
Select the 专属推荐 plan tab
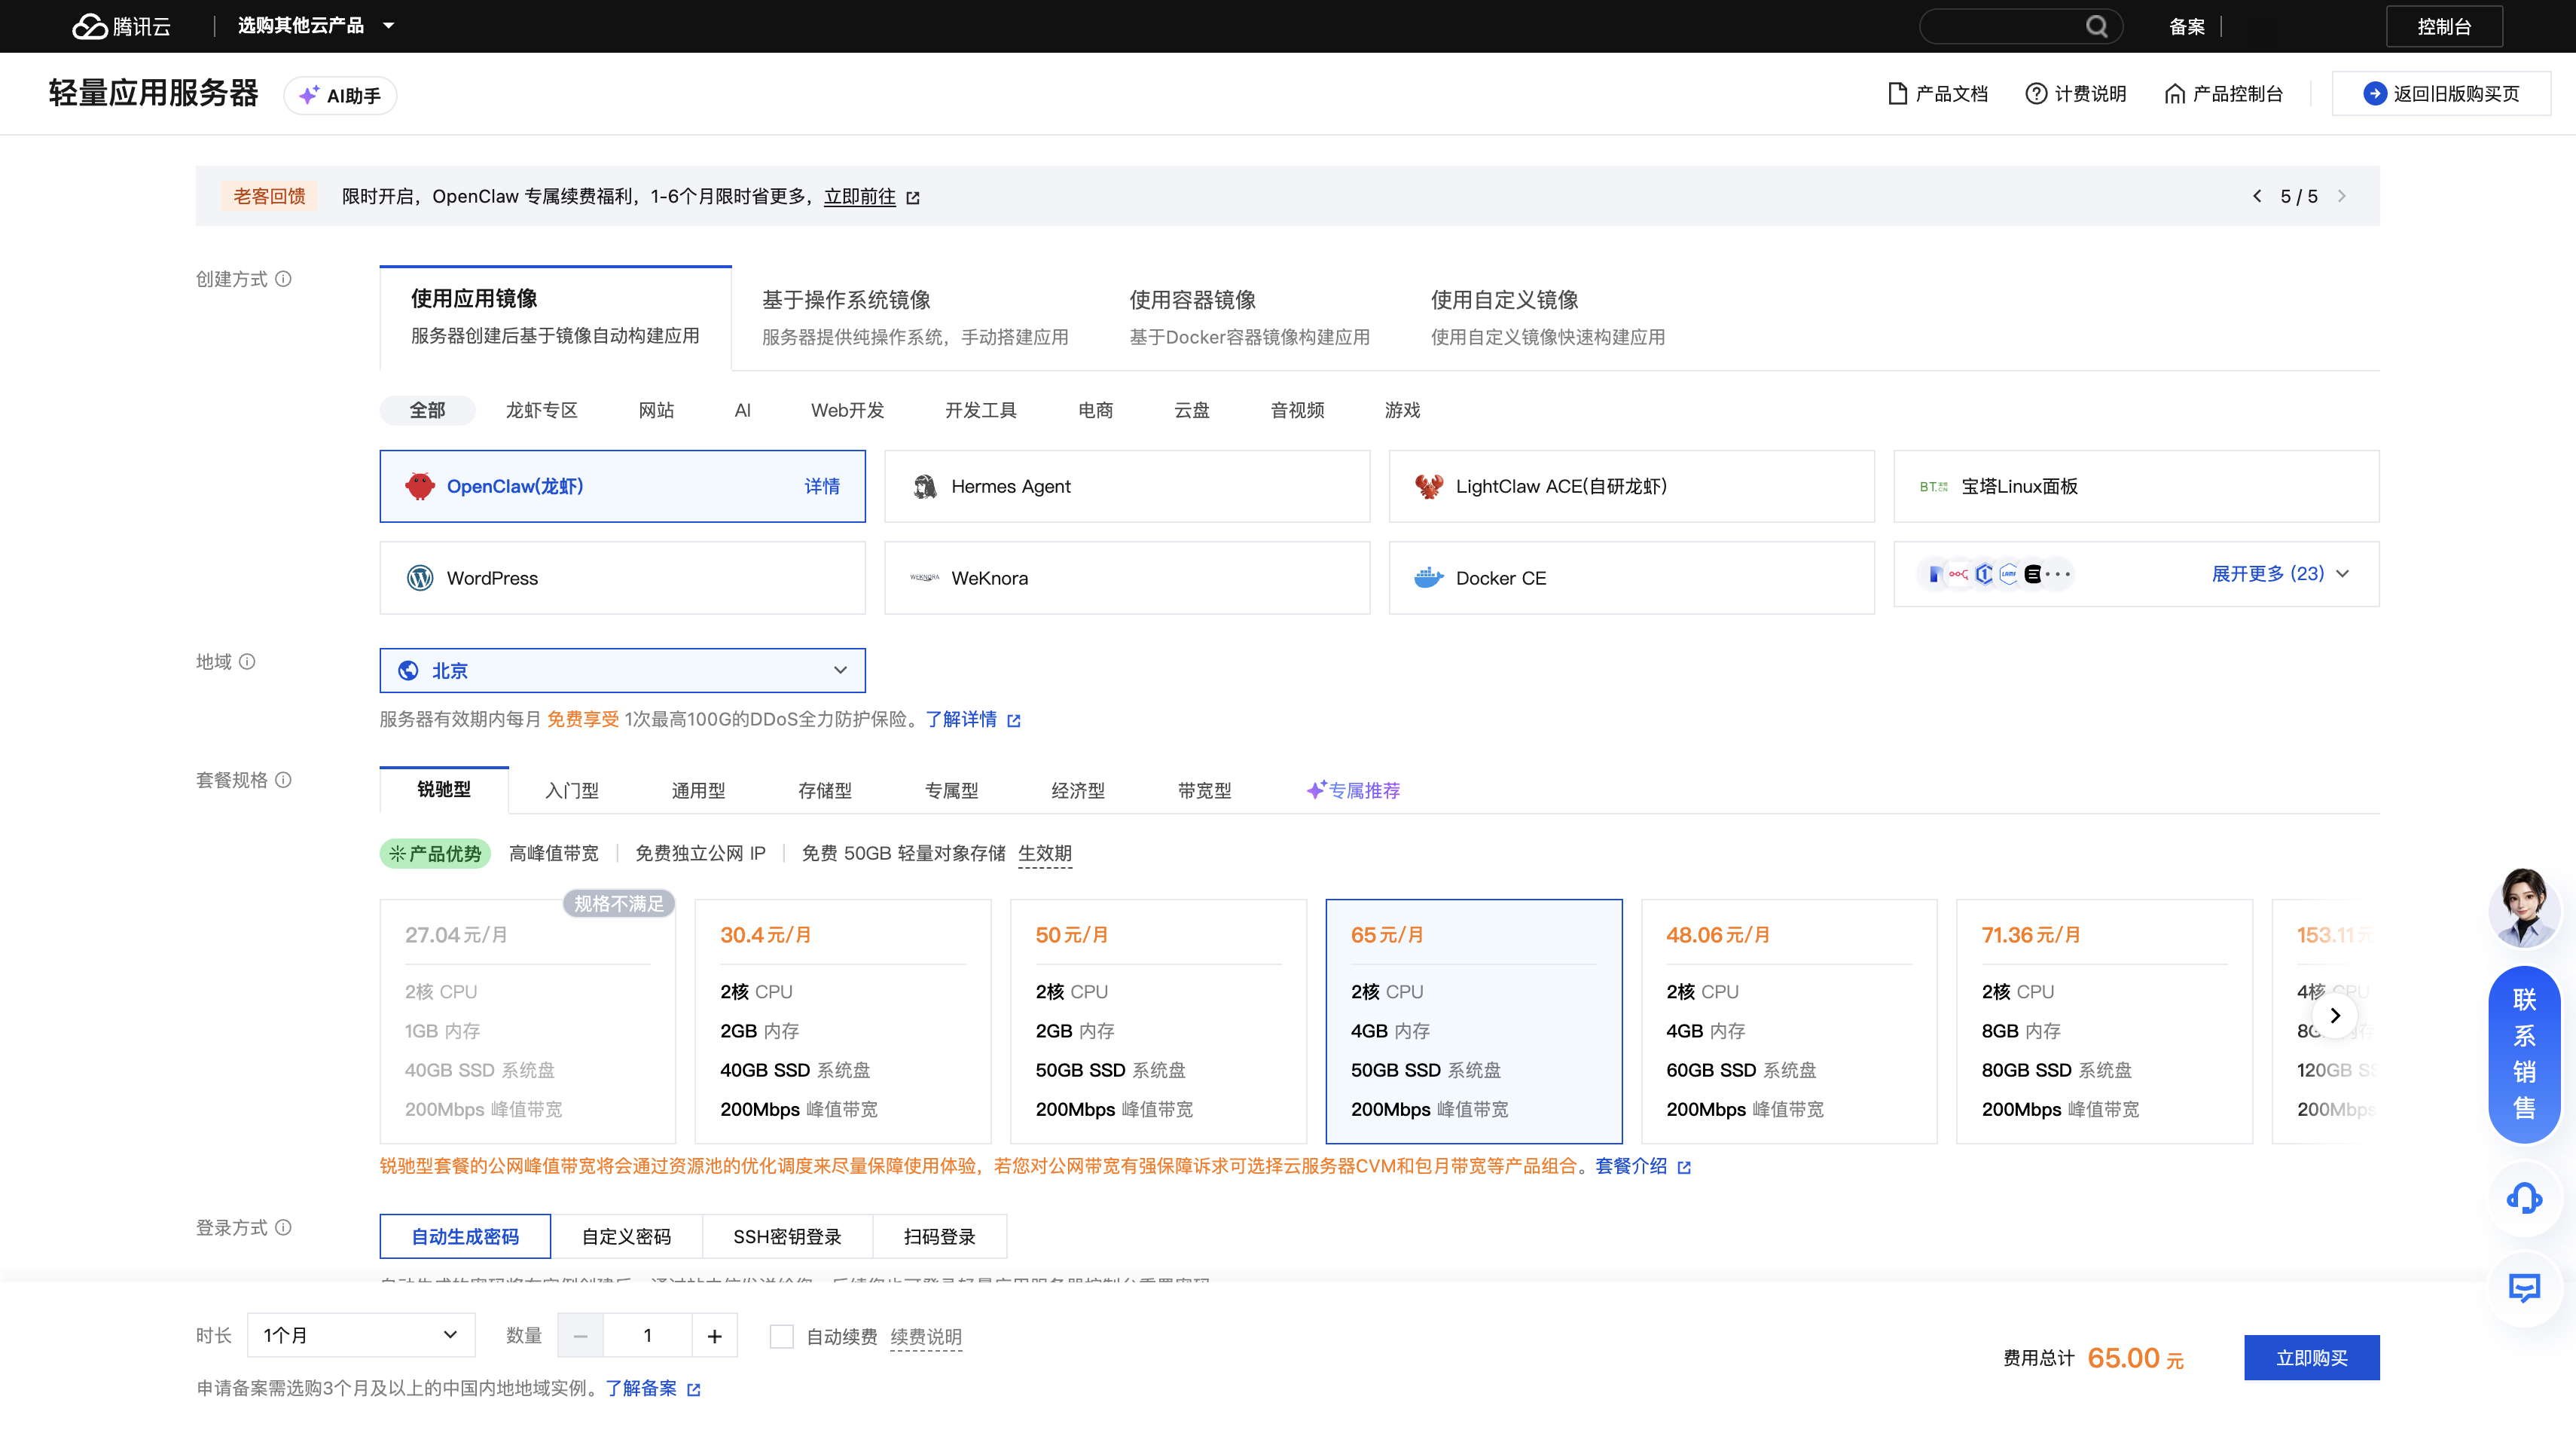[x=1353, y=790]
